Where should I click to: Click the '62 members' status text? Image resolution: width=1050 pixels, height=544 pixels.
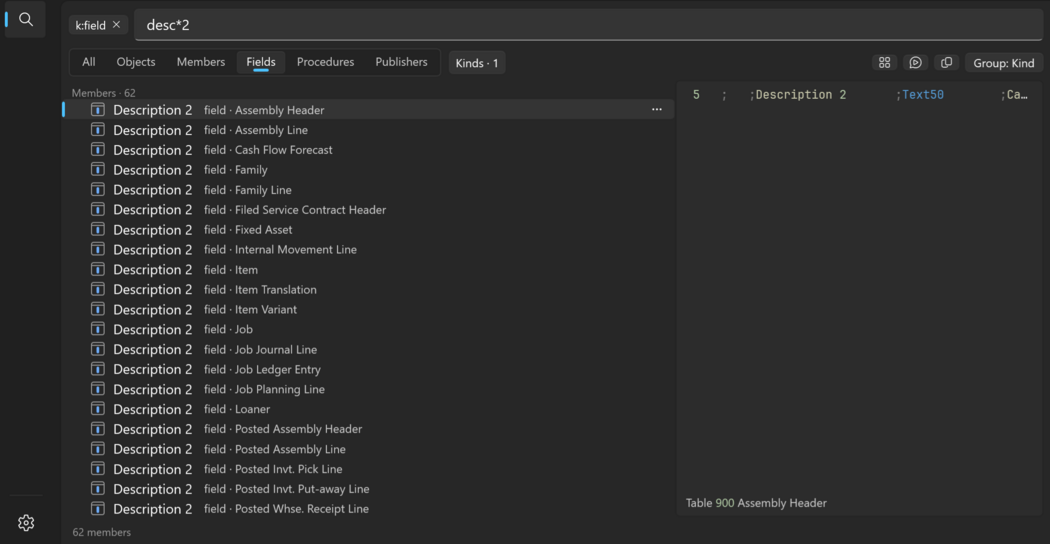tap(102, 532)
